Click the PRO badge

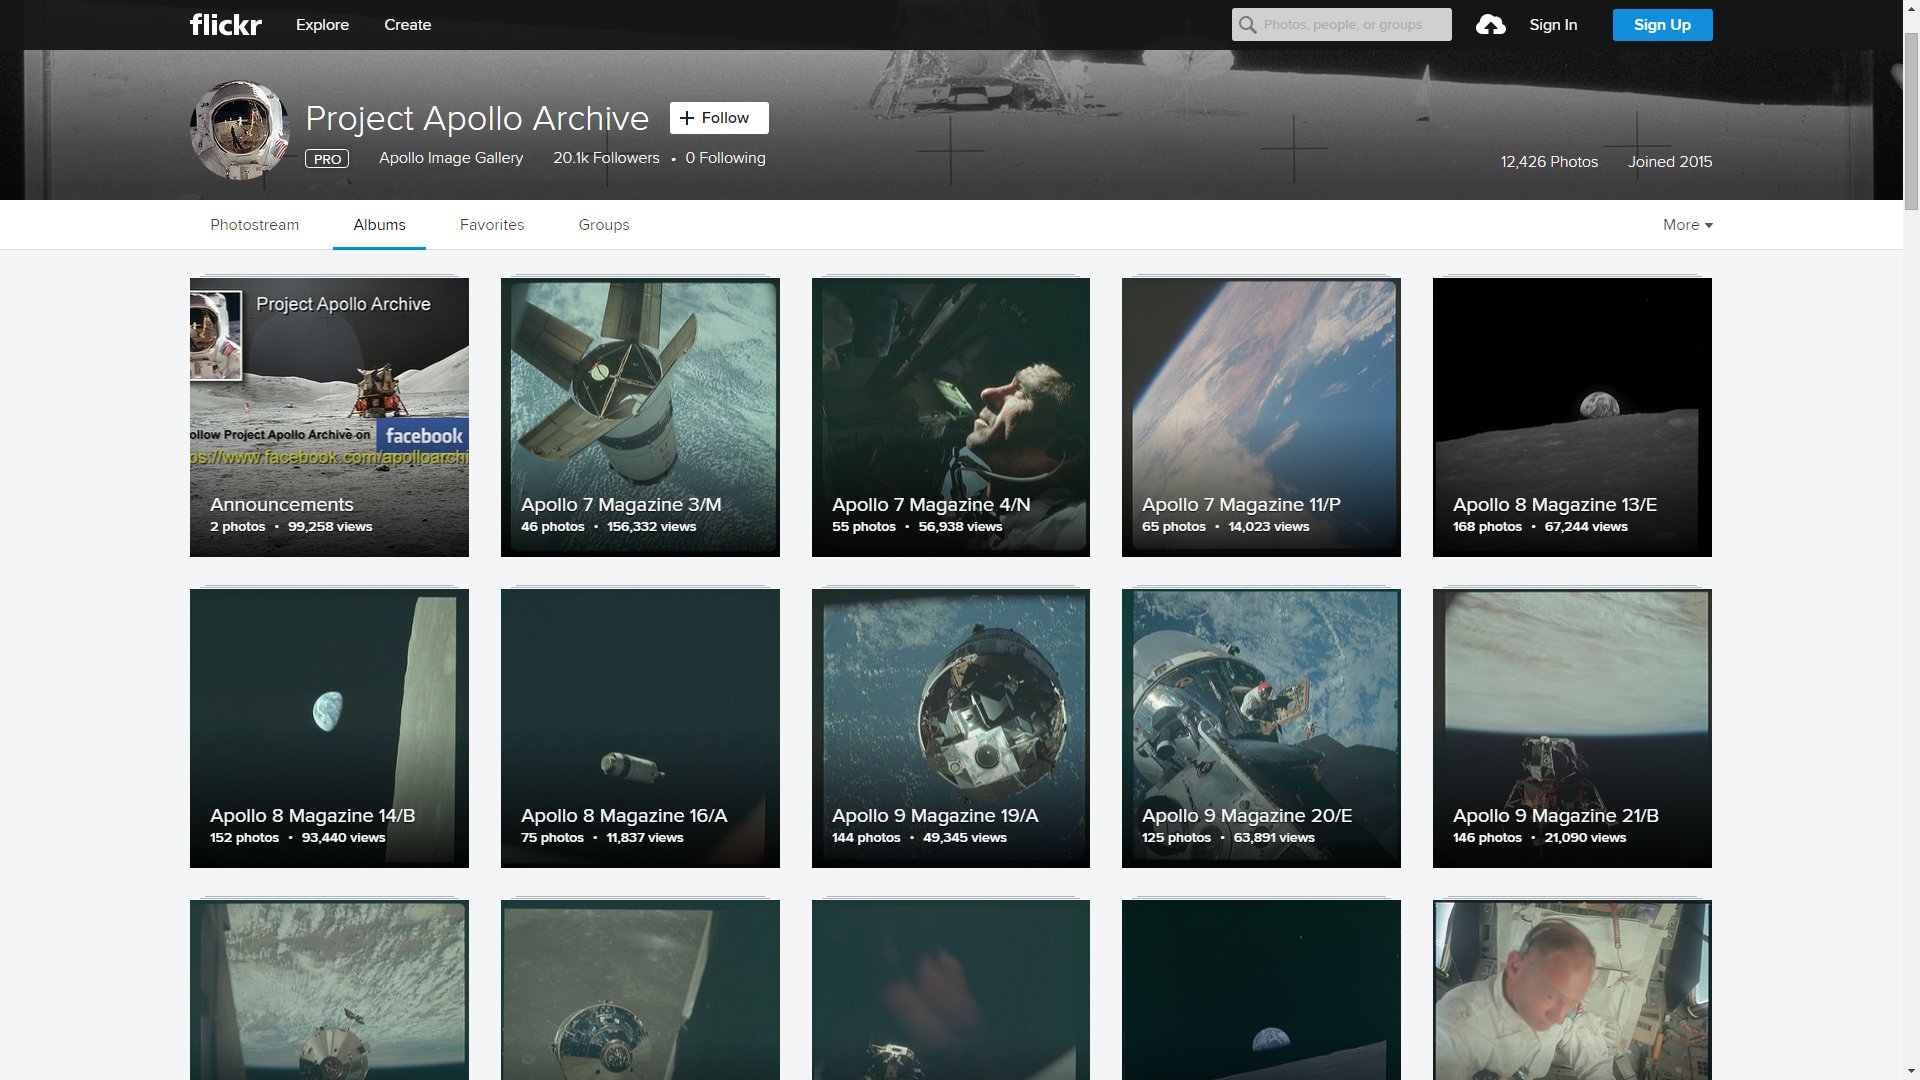click(327, 159)
